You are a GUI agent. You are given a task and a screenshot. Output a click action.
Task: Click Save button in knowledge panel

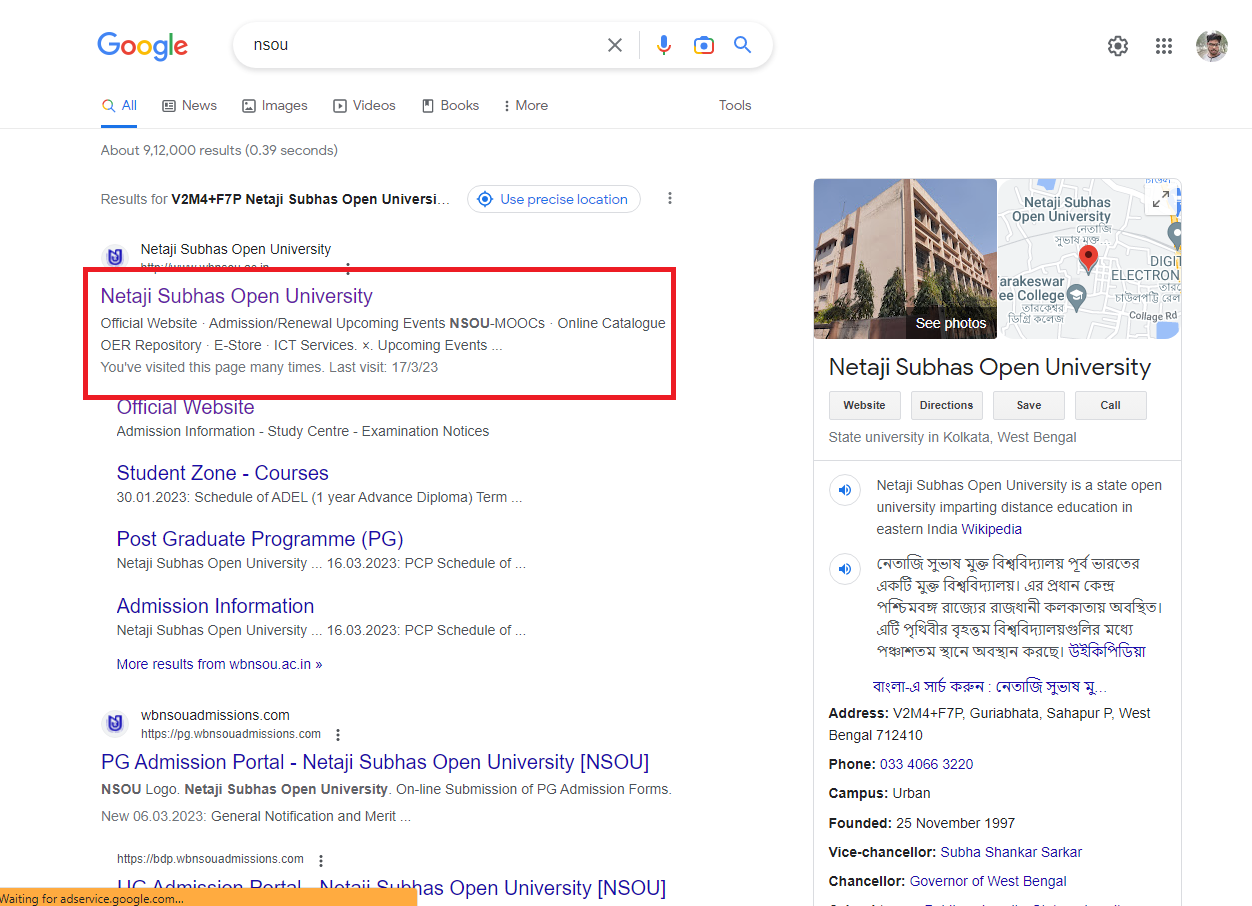pos(1028,405)
